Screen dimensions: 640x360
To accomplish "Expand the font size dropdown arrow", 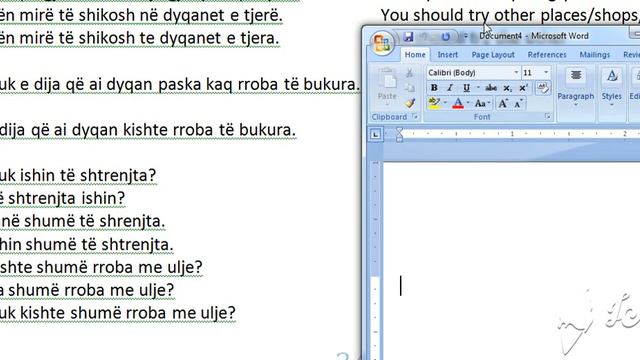I will click(x=546, y=73).
